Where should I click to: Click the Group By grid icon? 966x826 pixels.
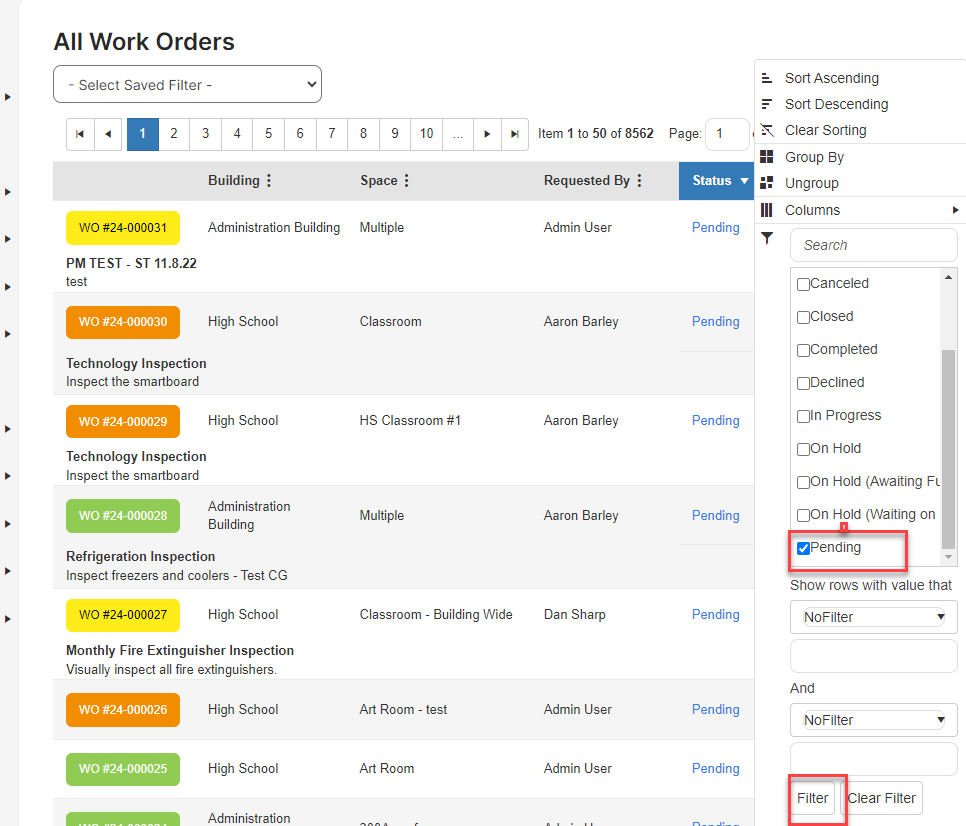pyautogui.click(x=766, y=156)
